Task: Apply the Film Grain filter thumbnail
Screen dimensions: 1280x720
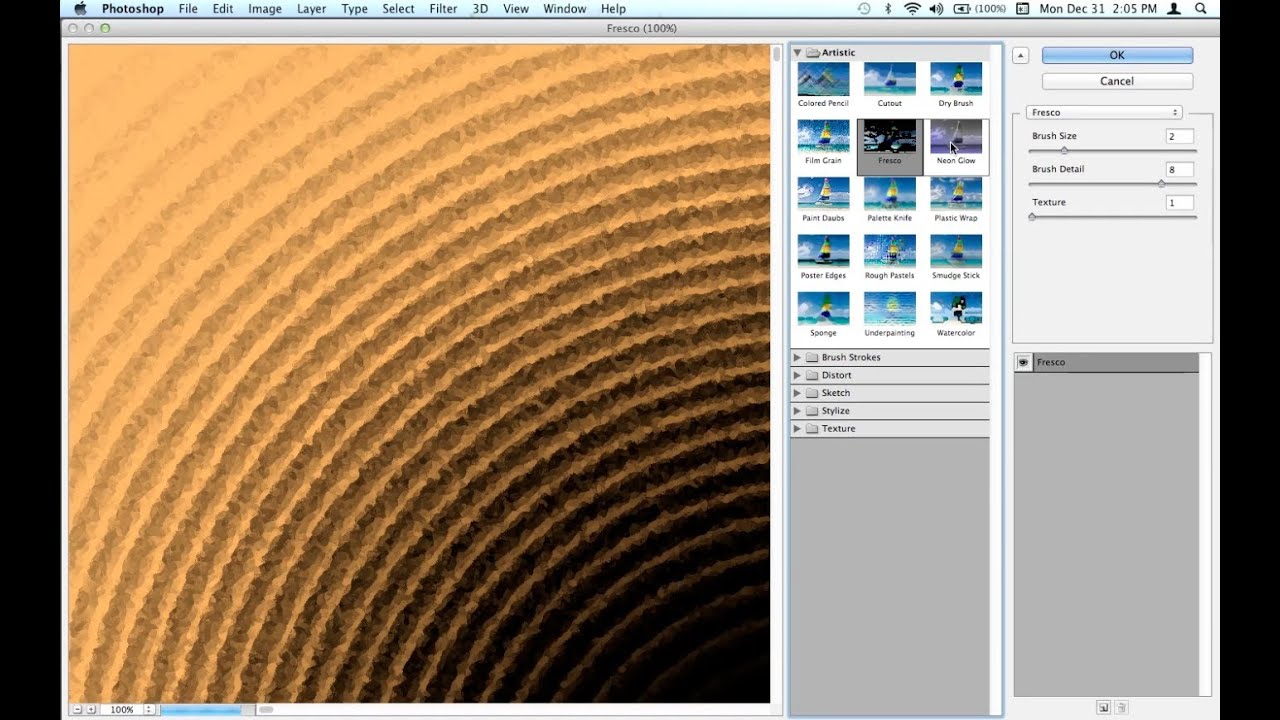Action: point(823,136)
